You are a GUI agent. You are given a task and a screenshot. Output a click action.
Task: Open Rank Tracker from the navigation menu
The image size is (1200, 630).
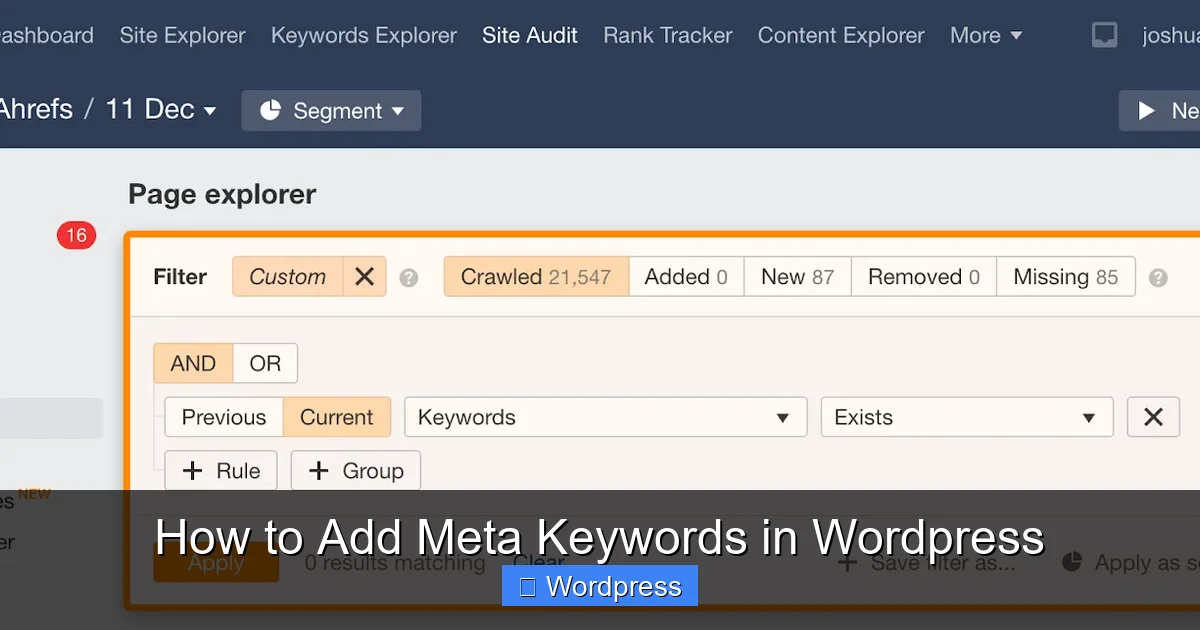(x=667, y=35)
